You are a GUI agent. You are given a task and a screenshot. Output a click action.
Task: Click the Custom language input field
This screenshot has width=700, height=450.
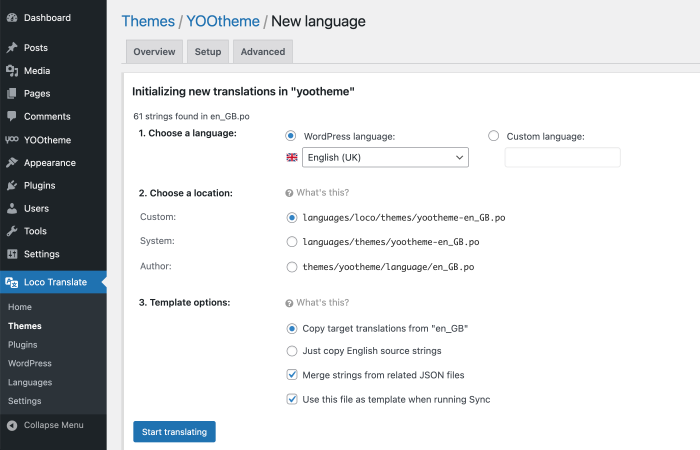point(562,158)
